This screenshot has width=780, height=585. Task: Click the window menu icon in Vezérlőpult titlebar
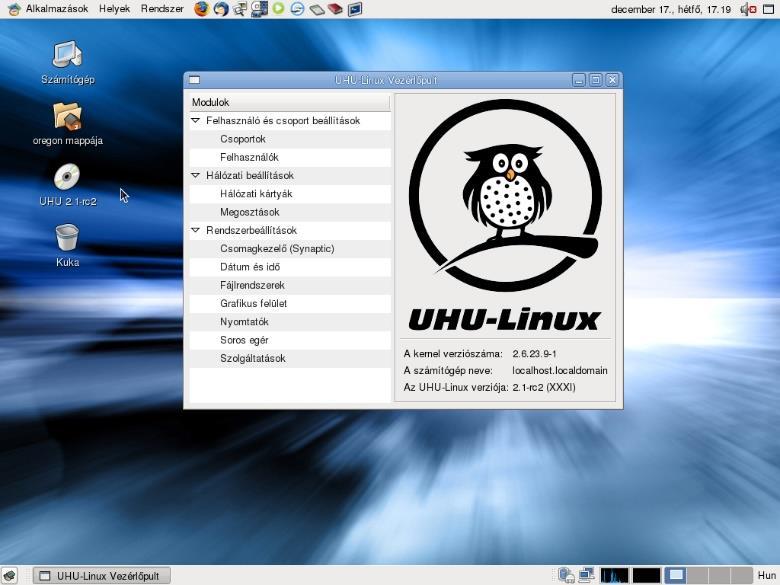point(195,80)
